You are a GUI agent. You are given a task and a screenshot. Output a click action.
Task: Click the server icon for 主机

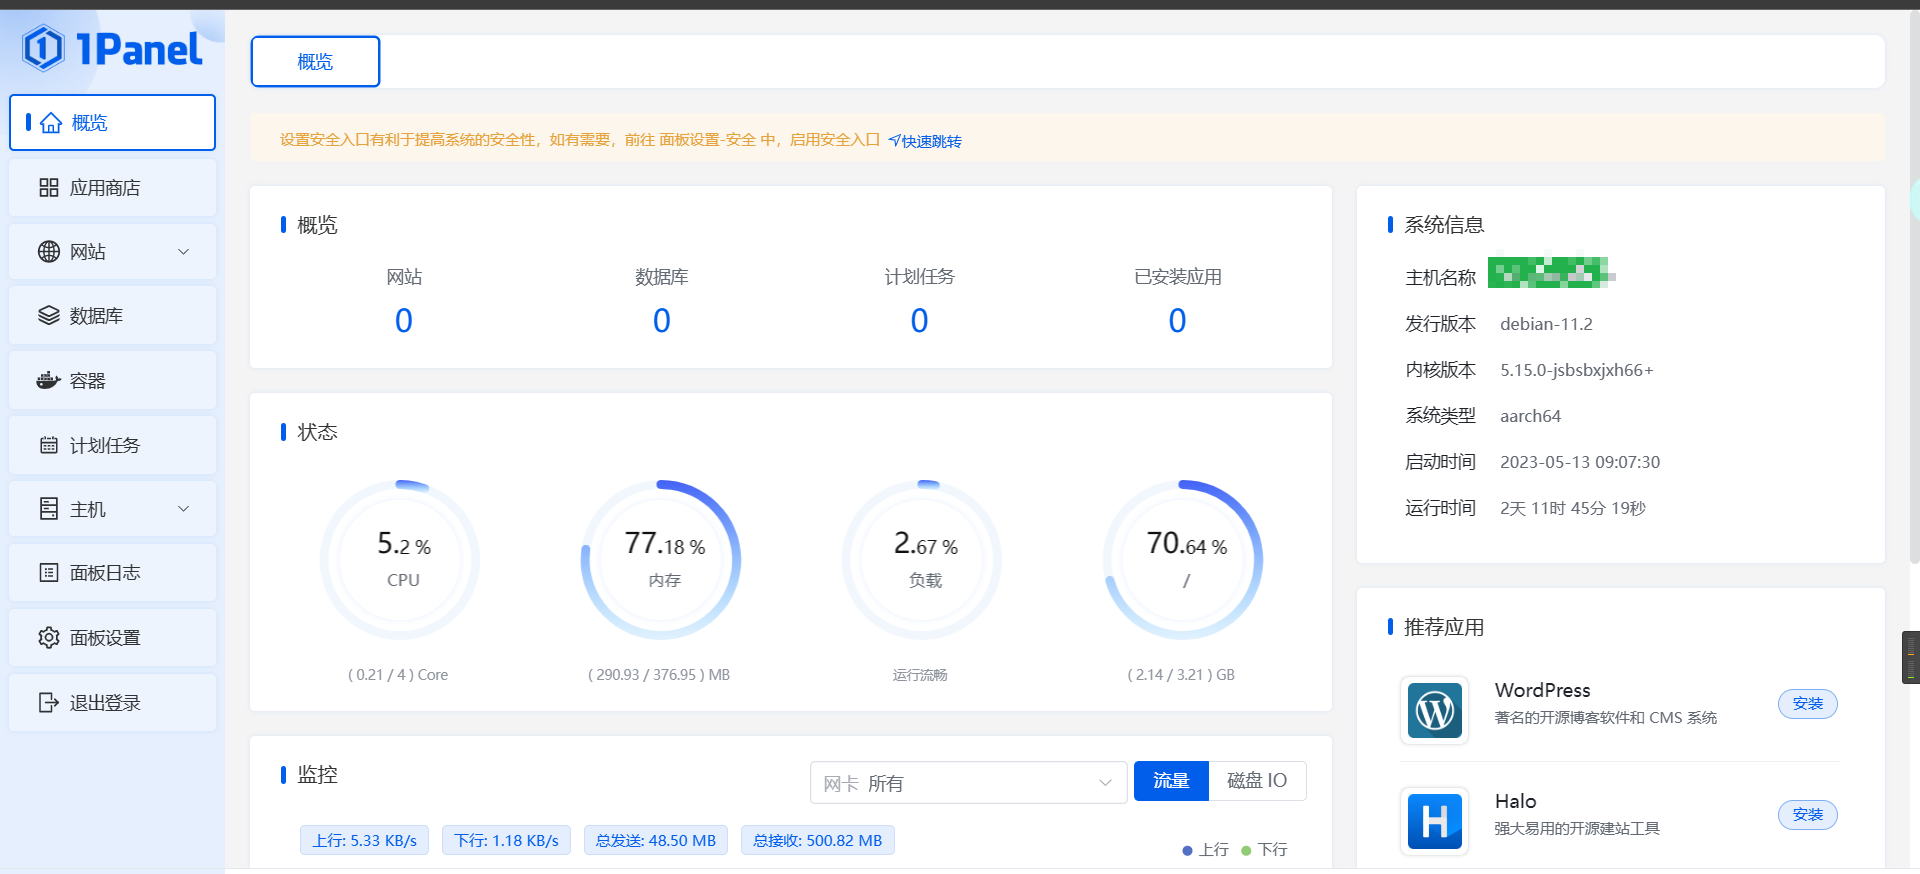click(x=49, y=509)
